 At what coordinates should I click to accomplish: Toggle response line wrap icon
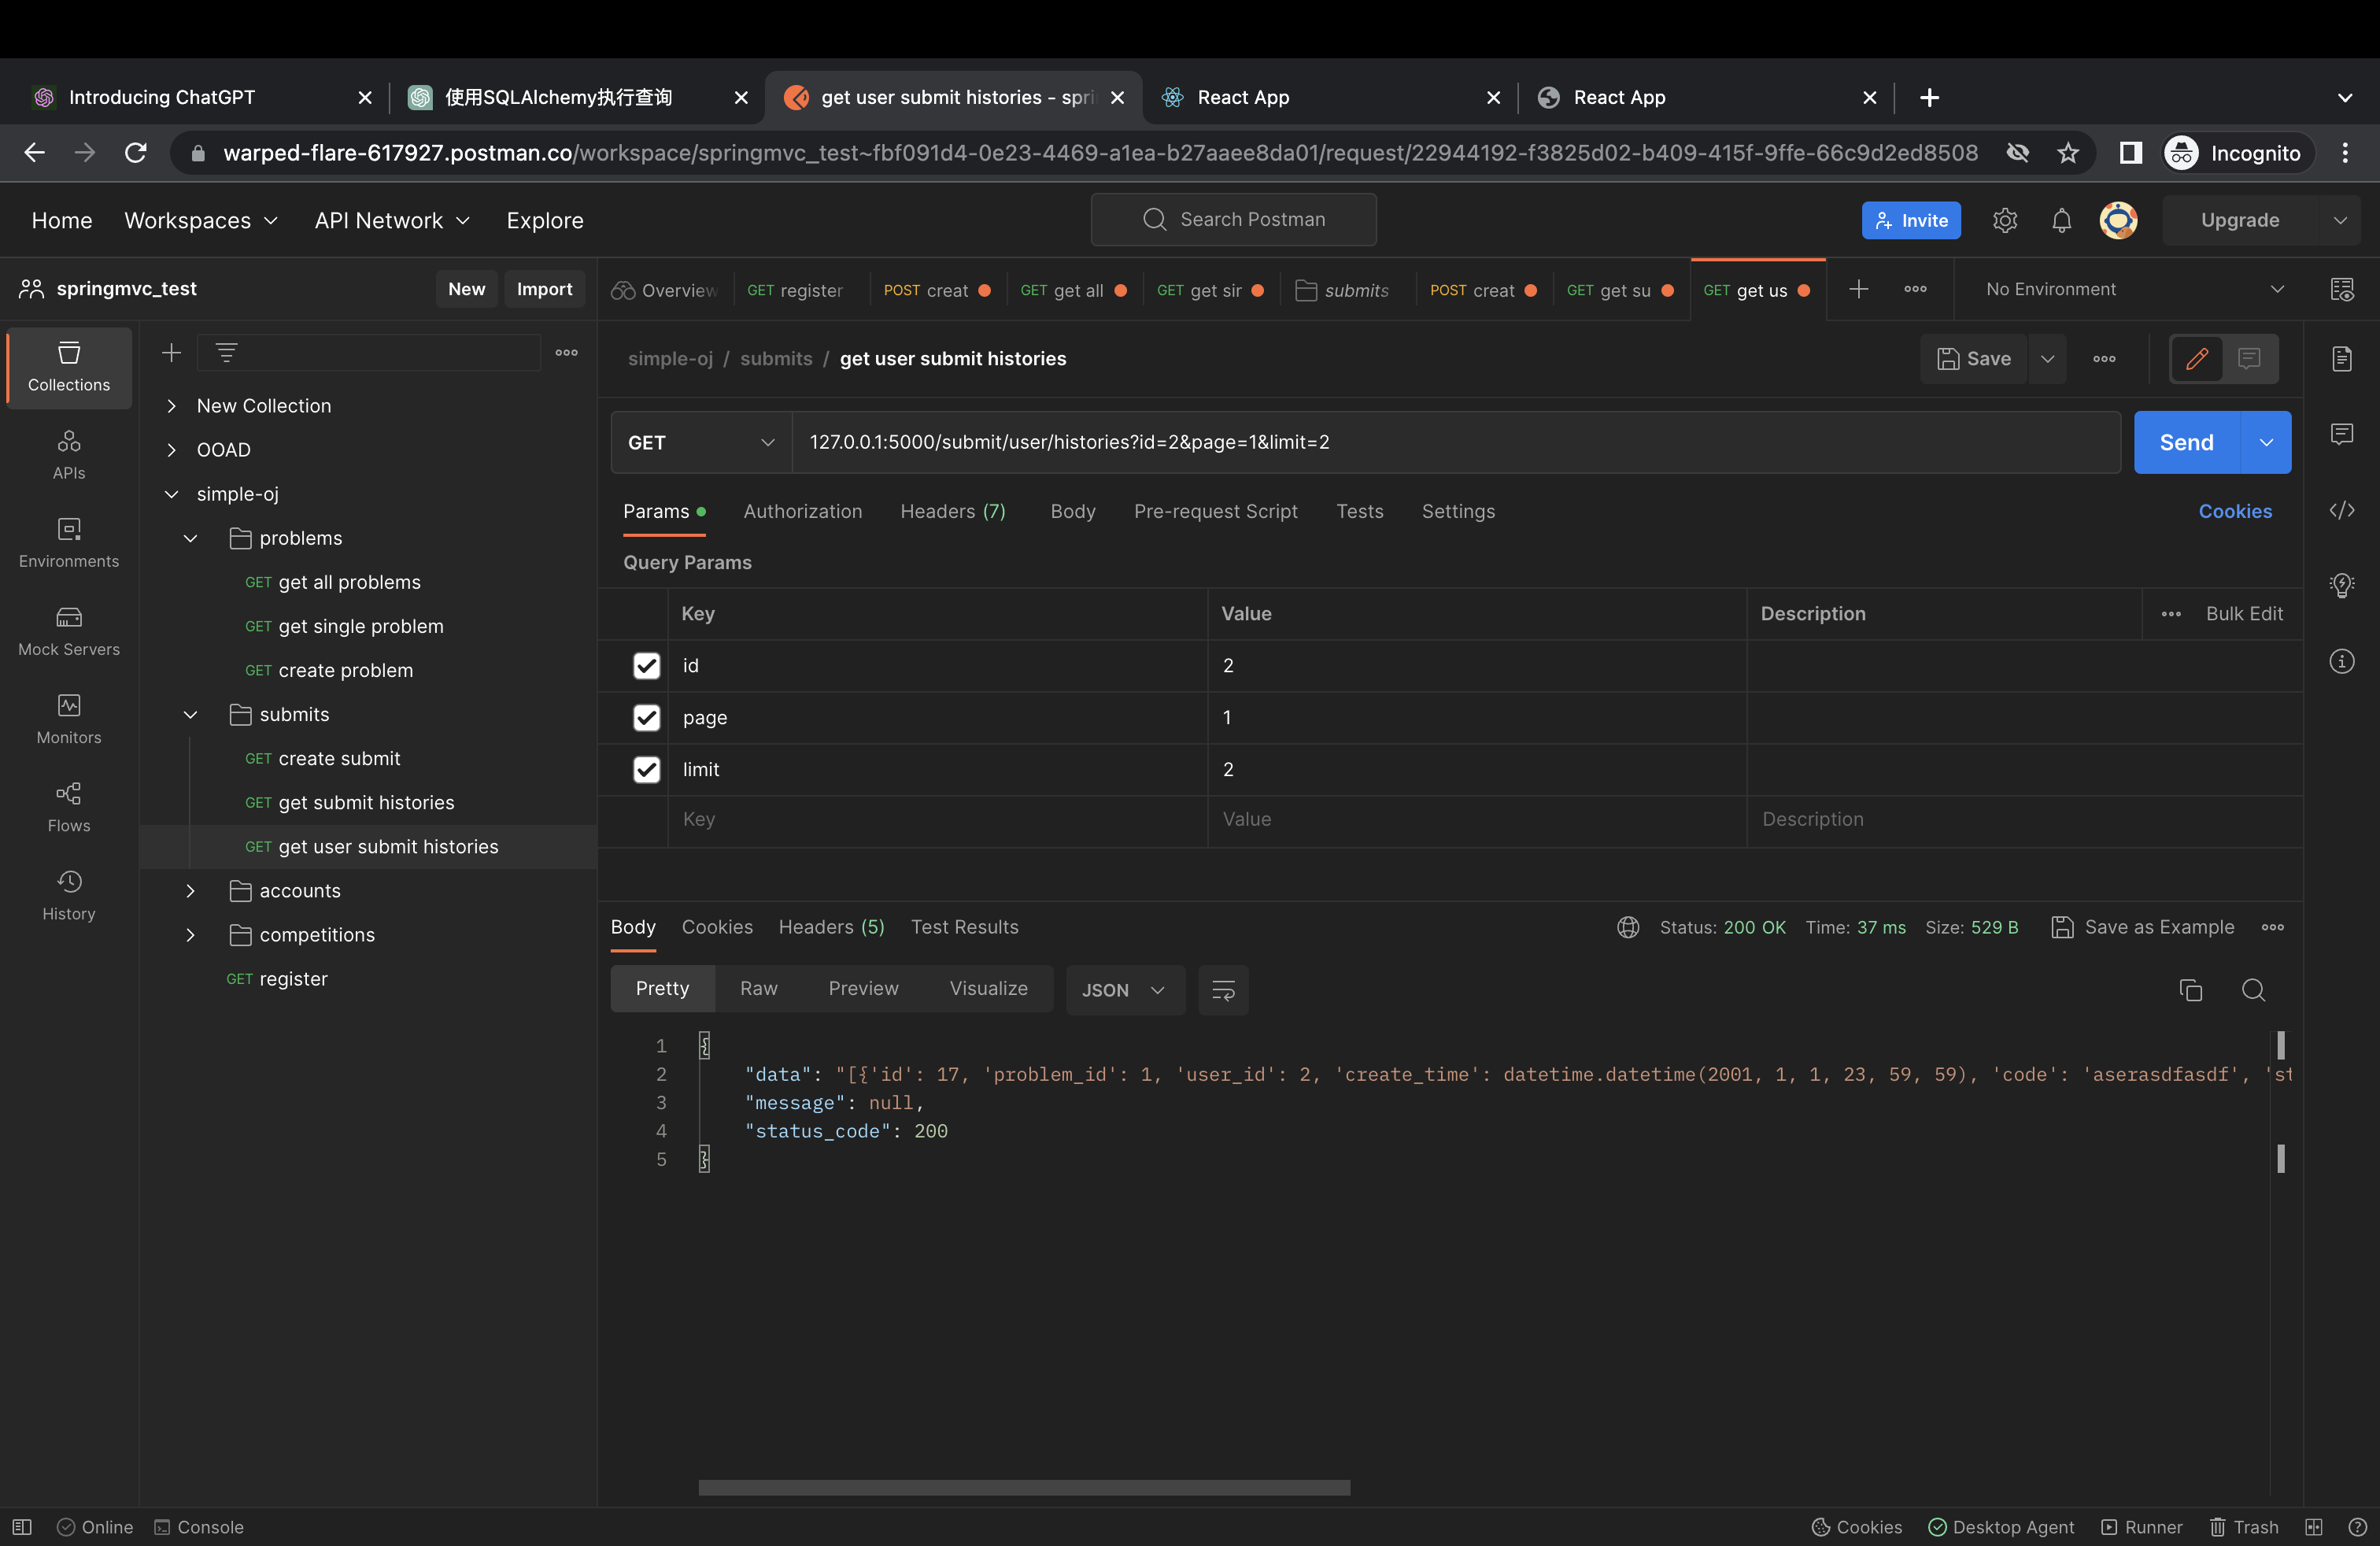(1223, 990)
